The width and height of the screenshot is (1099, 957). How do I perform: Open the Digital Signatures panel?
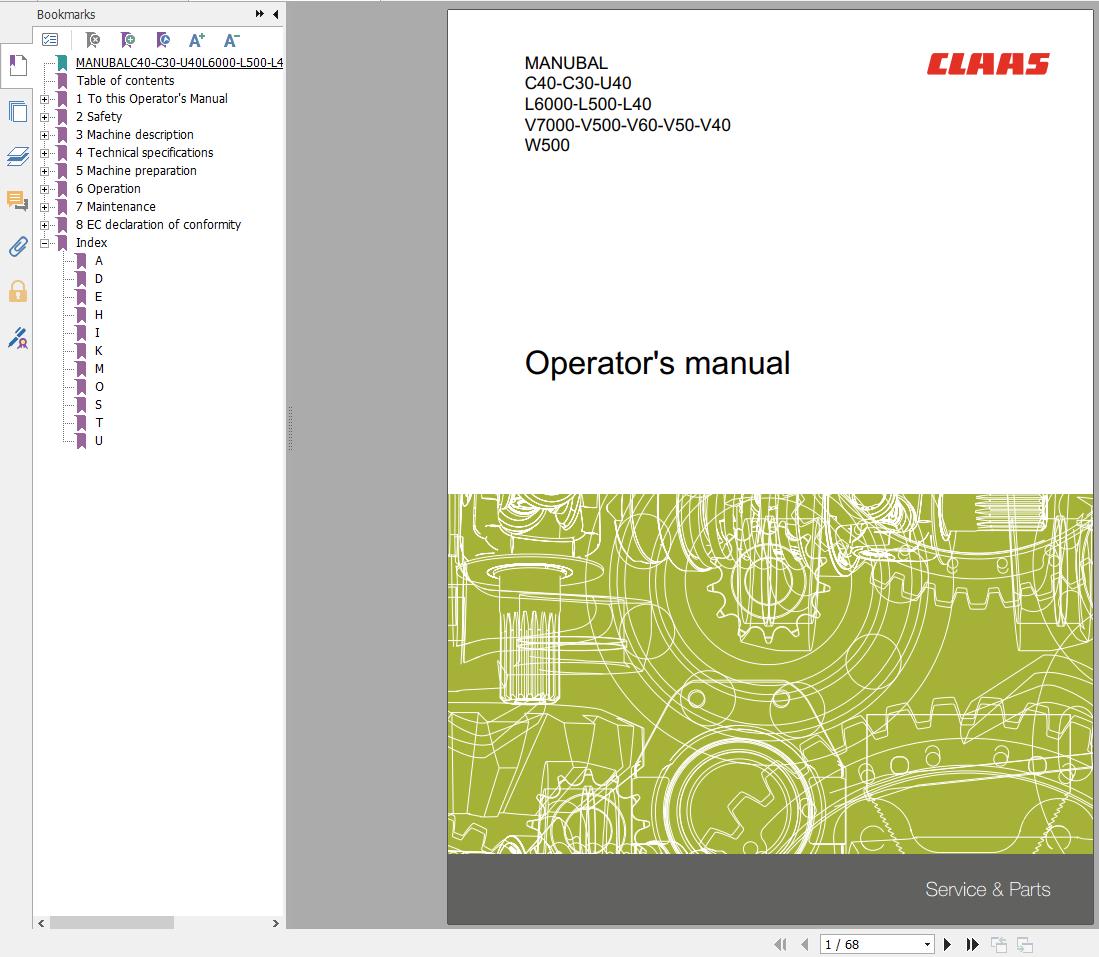tap(17, 338)
